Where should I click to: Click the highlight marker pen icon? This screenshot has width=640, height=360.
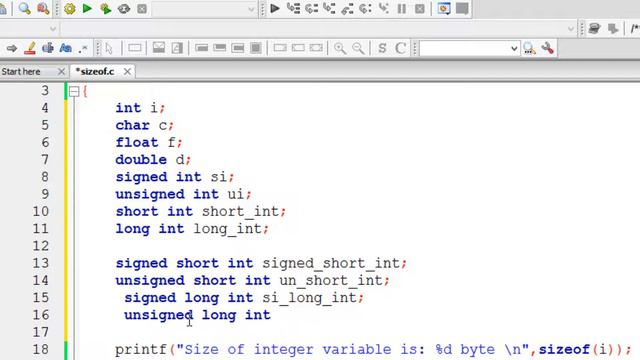pyautogui.click(x=30, y=49)
